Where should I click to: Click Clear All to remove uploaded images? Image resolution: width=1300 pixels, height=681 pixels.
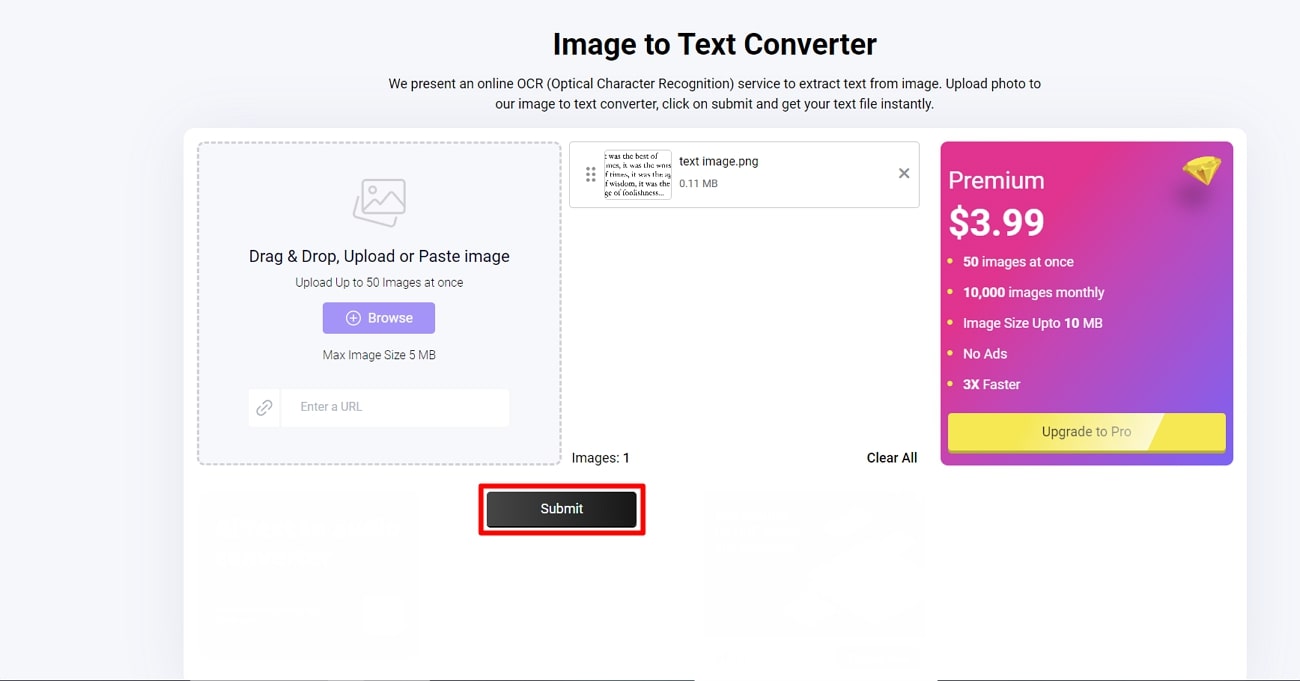891,457
